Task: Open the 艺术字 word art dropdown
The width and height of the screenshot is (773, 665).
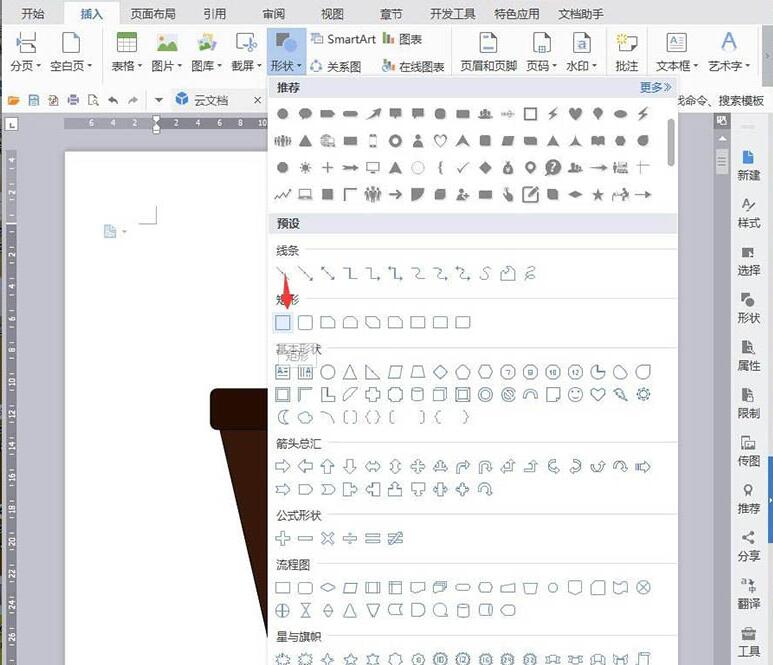Action: pos(728,50)
